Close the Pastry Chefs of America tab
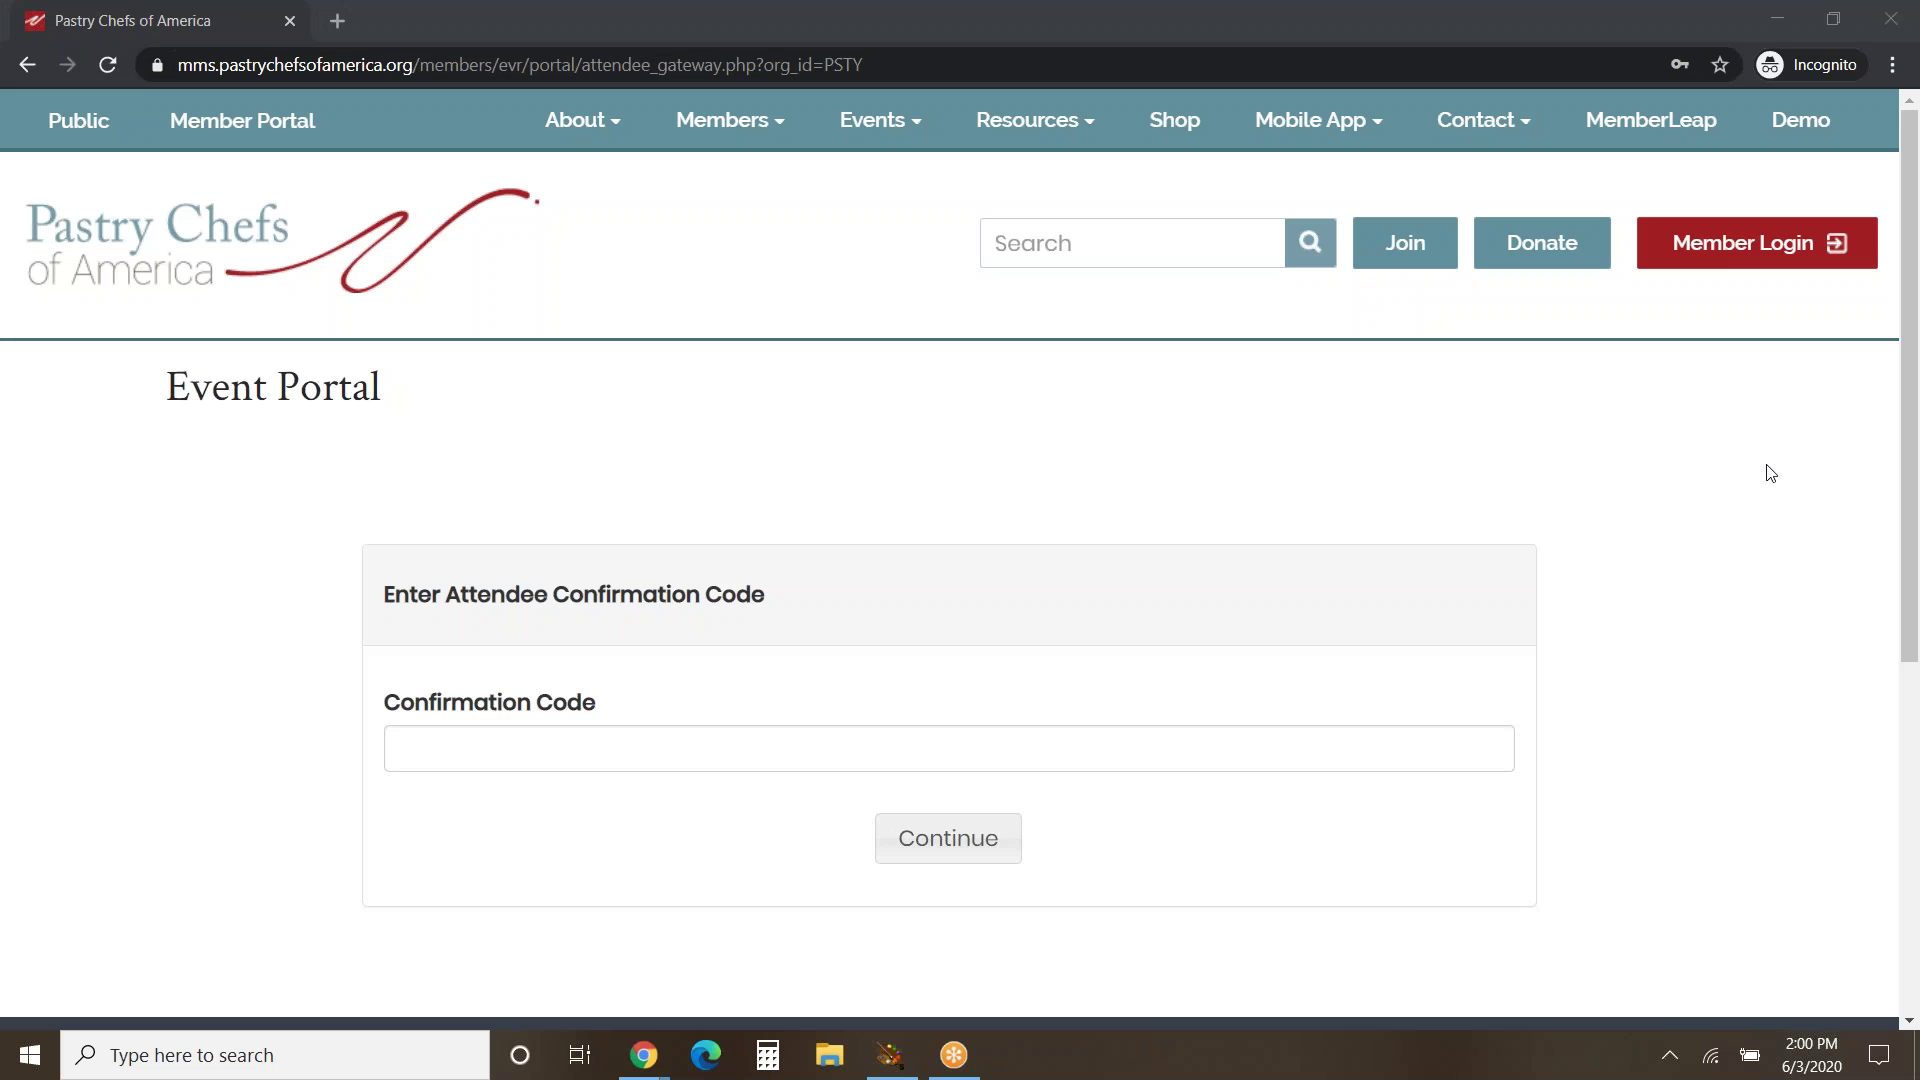 coord(290,21)
